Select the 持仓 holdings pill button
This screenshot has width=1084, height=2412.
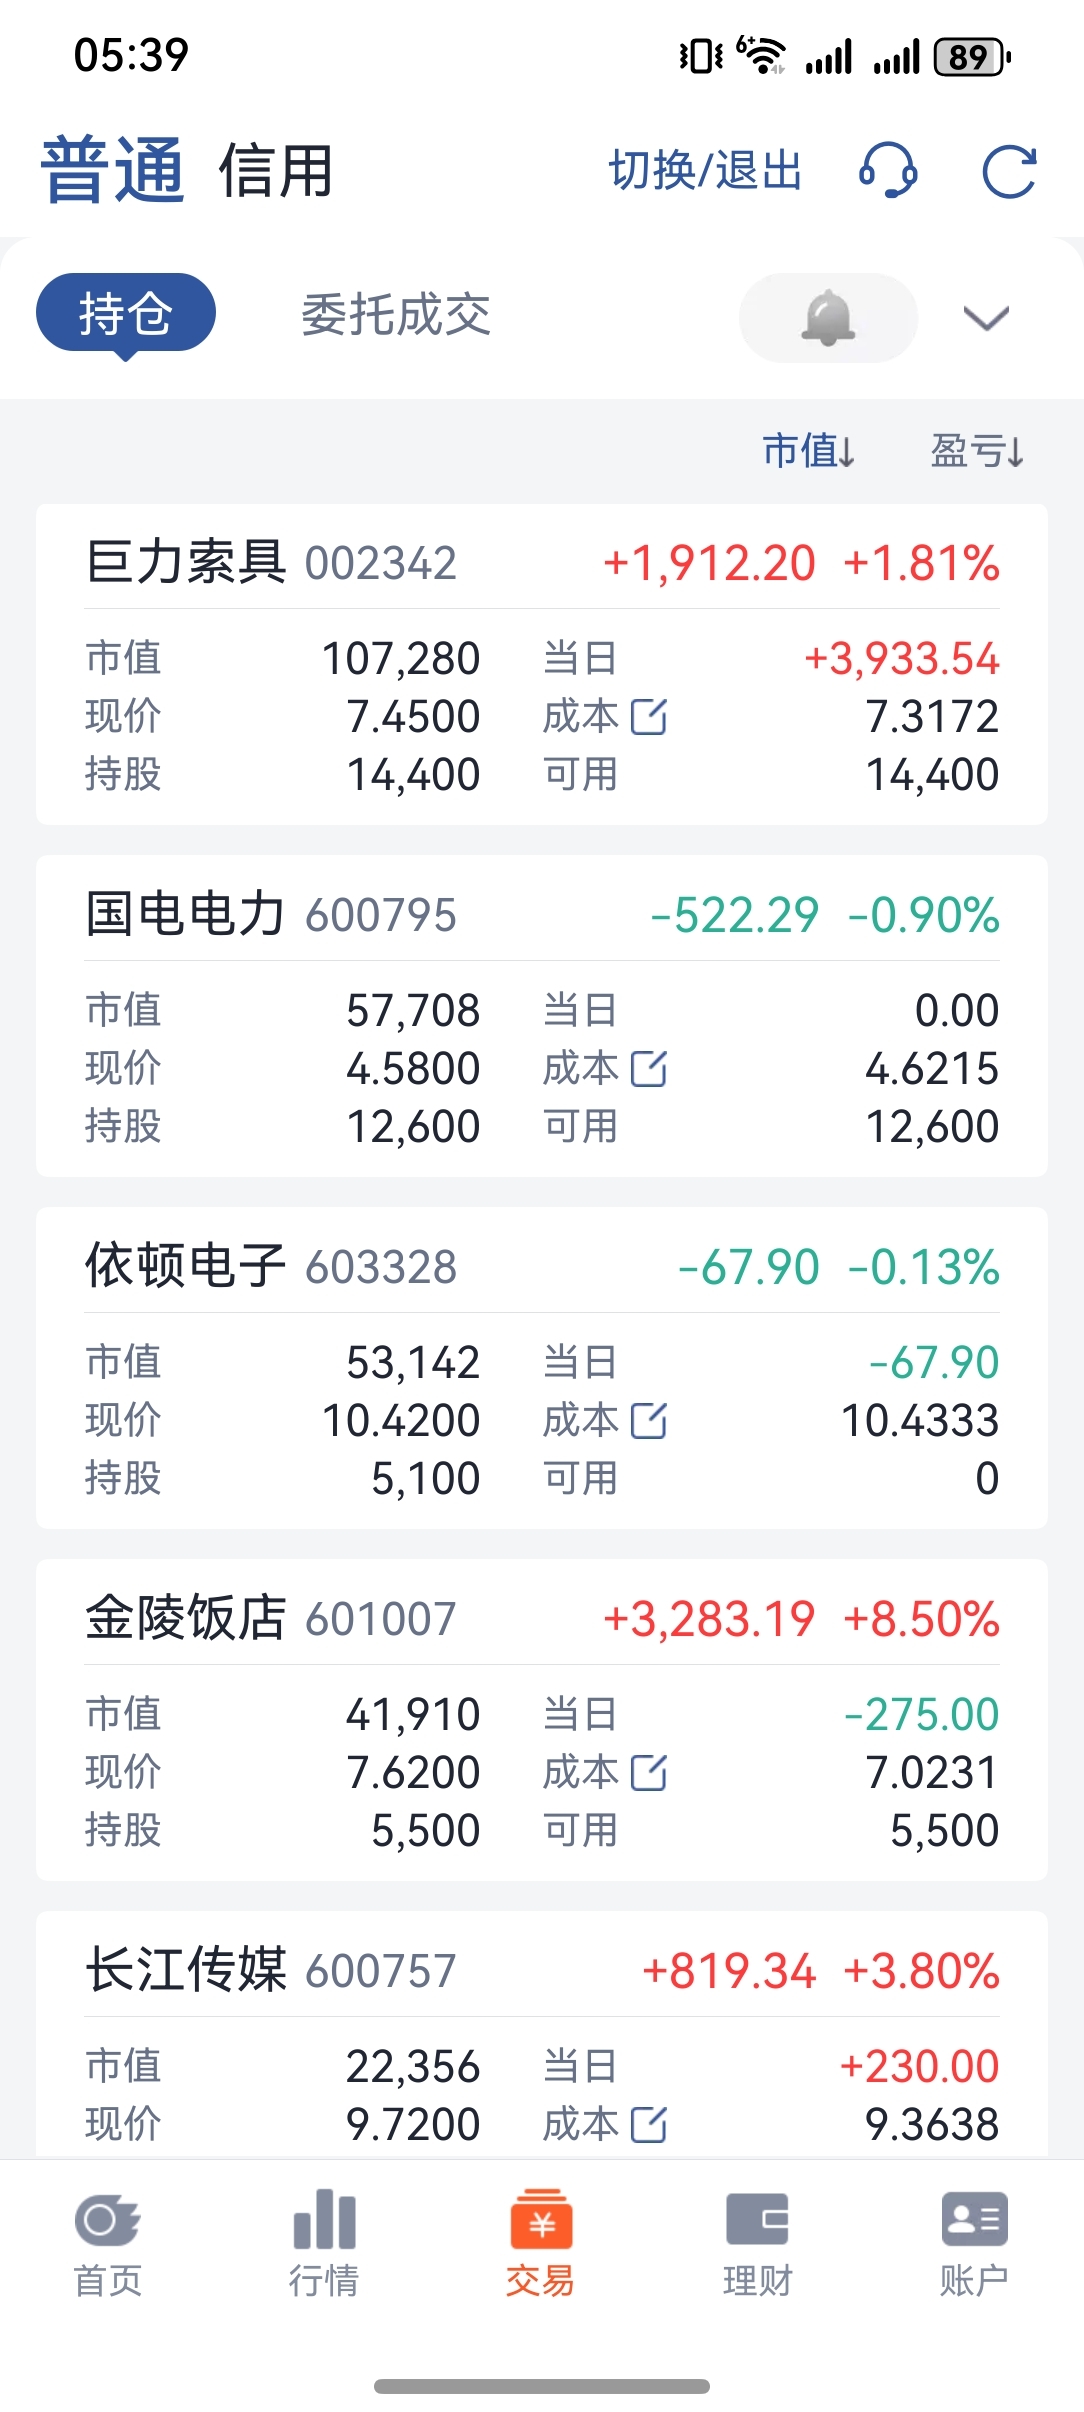click(x=126, y=314)
